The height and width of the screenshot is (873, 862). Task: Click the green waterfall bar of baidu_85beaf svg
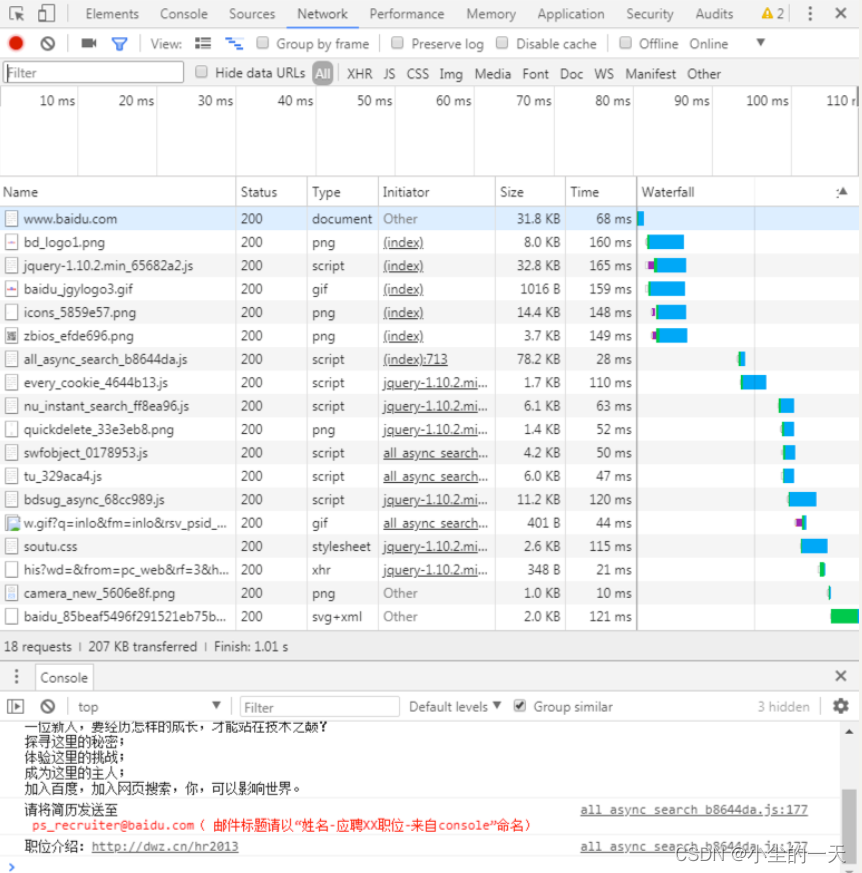tap(844, 616)
